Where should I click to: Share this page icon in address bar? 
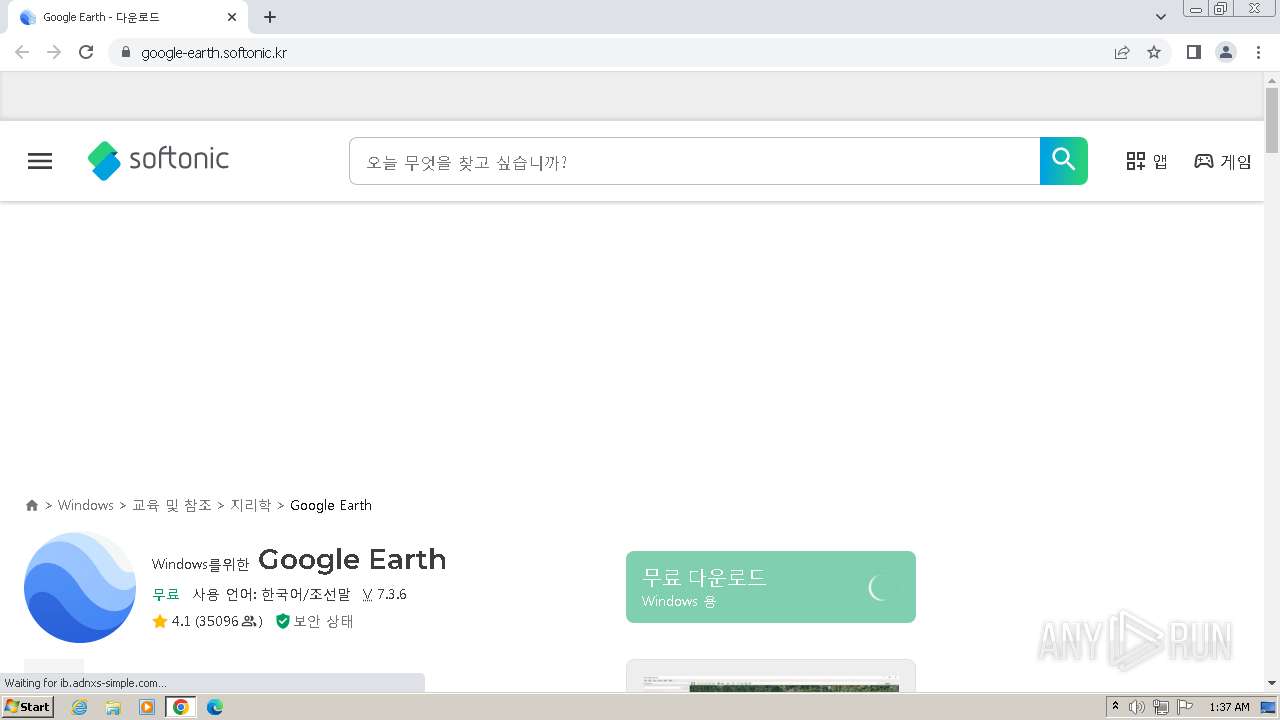(x=1122, y=52)
